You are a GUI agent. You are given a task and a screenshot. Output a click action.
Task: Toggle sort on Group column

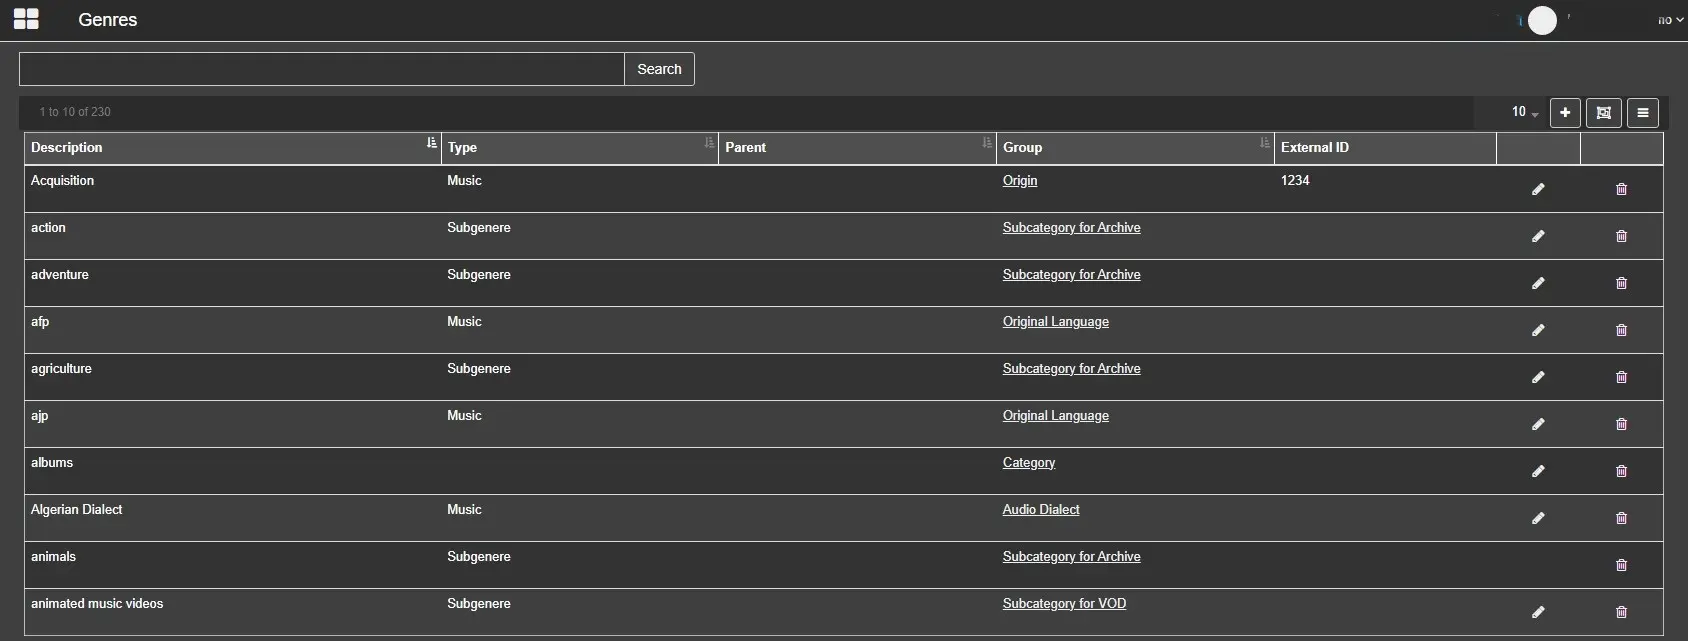tap(1264, 144)
